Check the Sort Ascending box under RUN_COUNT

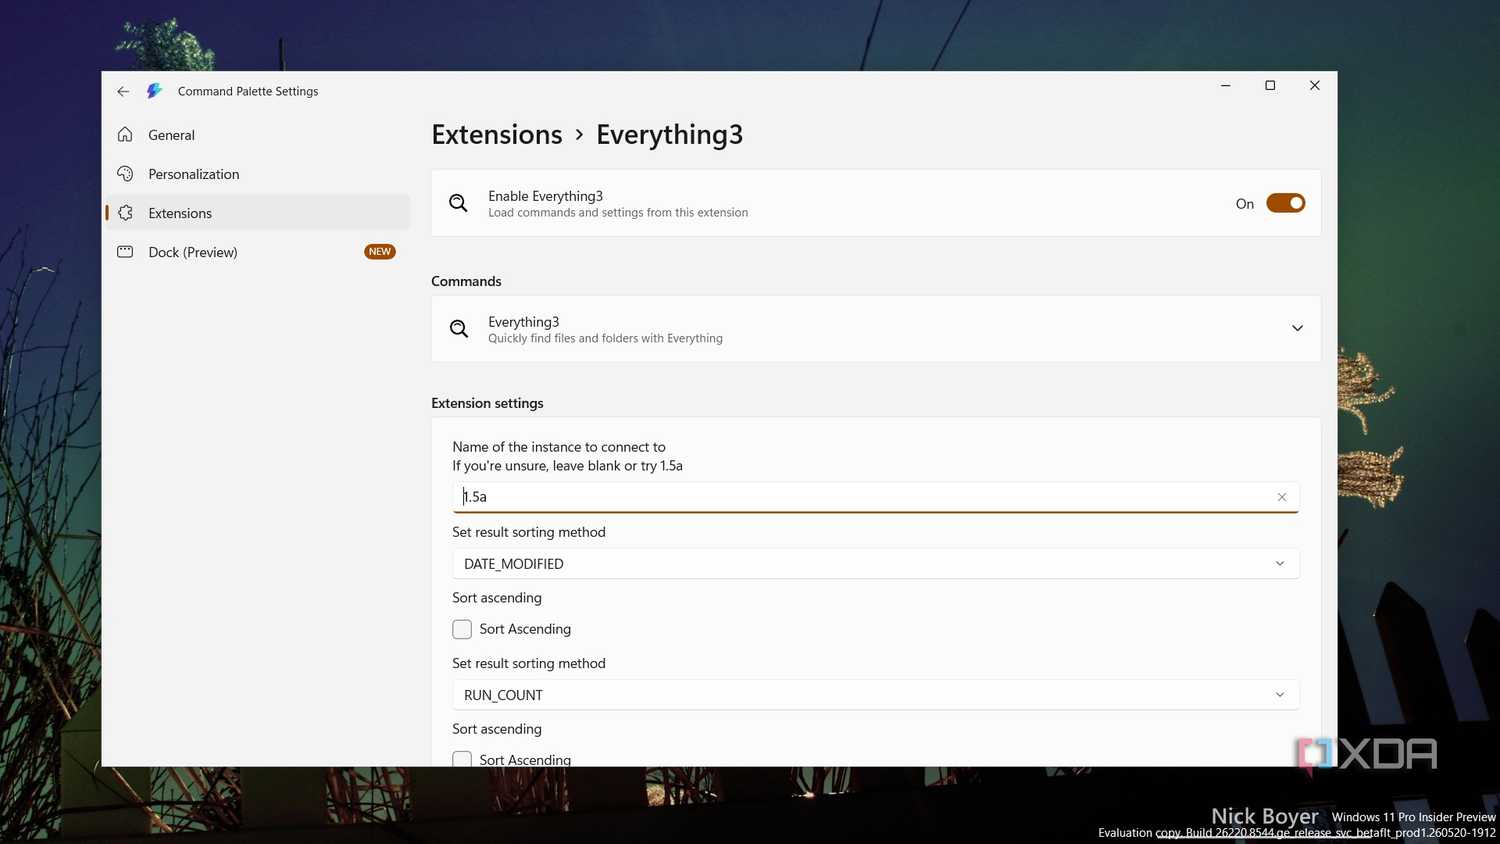pos(462,759)
